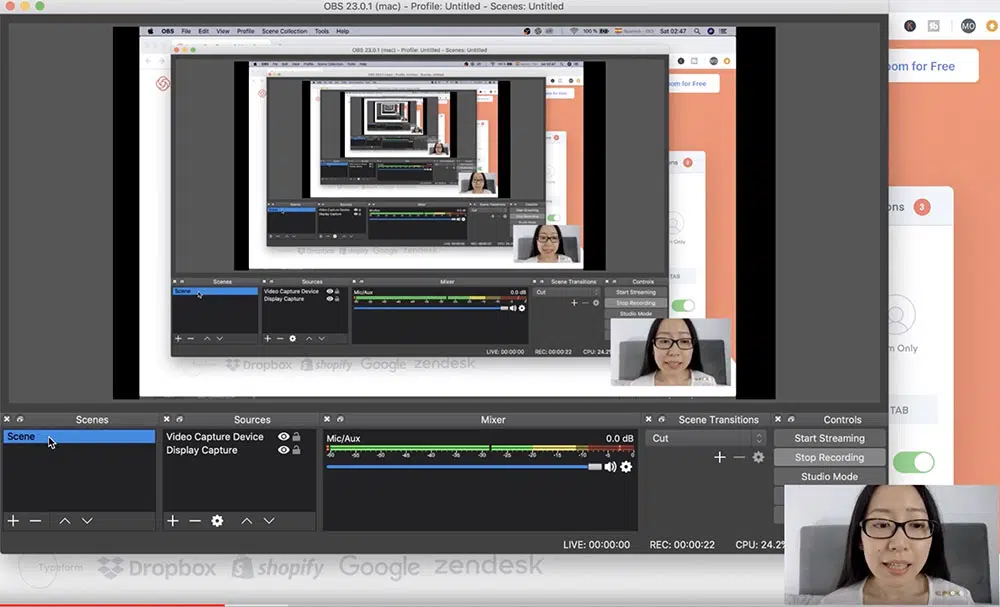Click the TAB field in the browser panel
Screen dimensions: 1000x607
click(x=913, y=410)
